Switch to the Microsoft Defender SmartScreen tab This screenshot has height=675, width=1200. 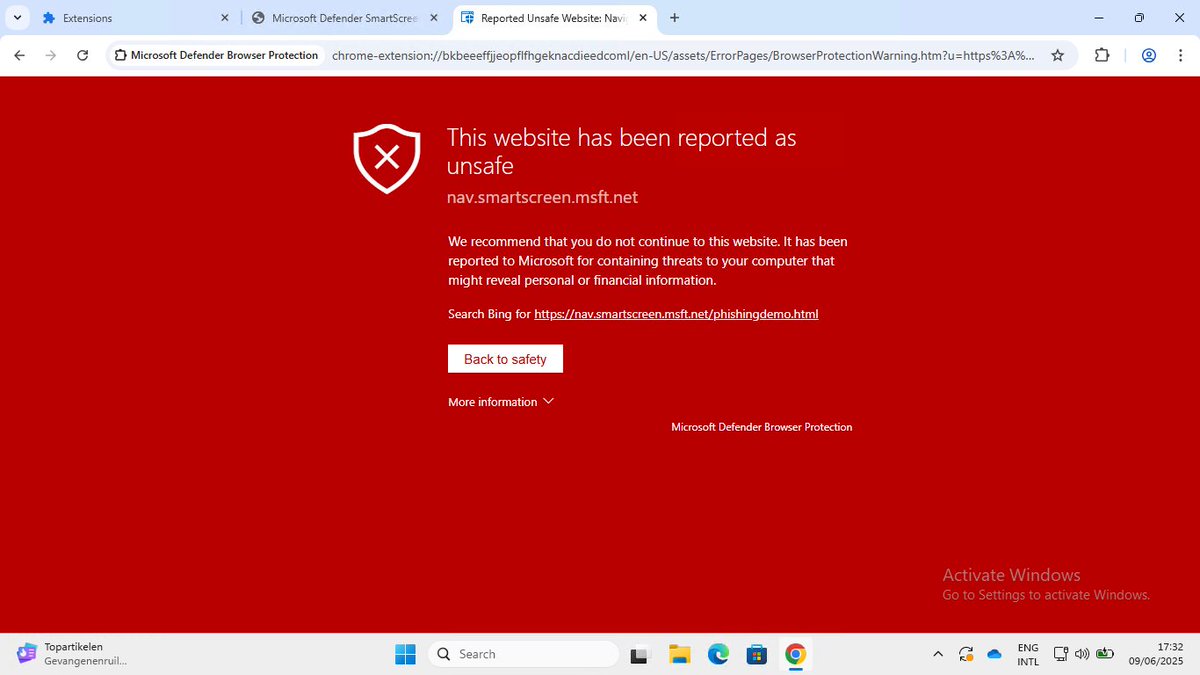344,18
